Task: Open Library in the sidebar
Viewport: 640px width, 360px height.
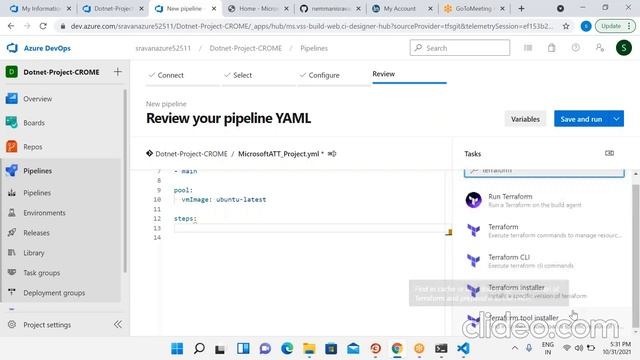Action: [x=33, y=253]
